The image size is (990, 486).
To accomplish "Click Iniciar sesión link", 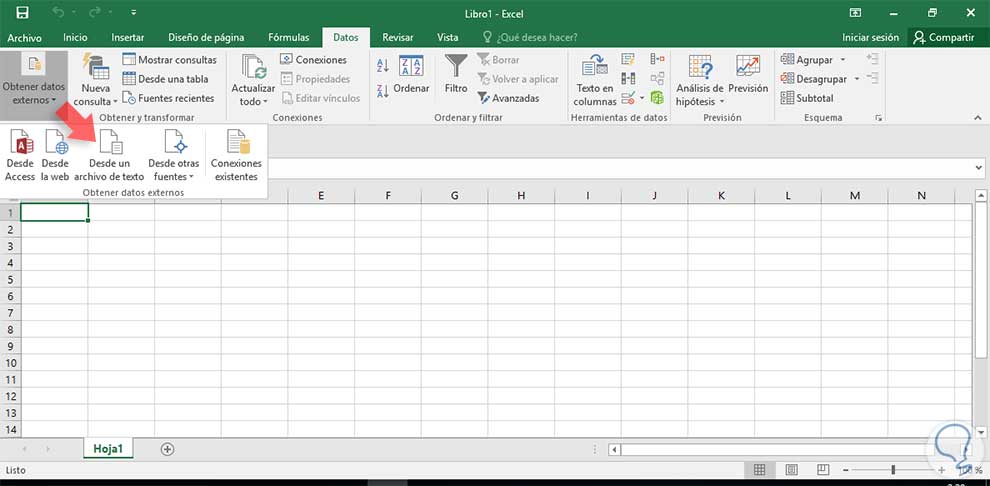I will [x=870, y=37].
